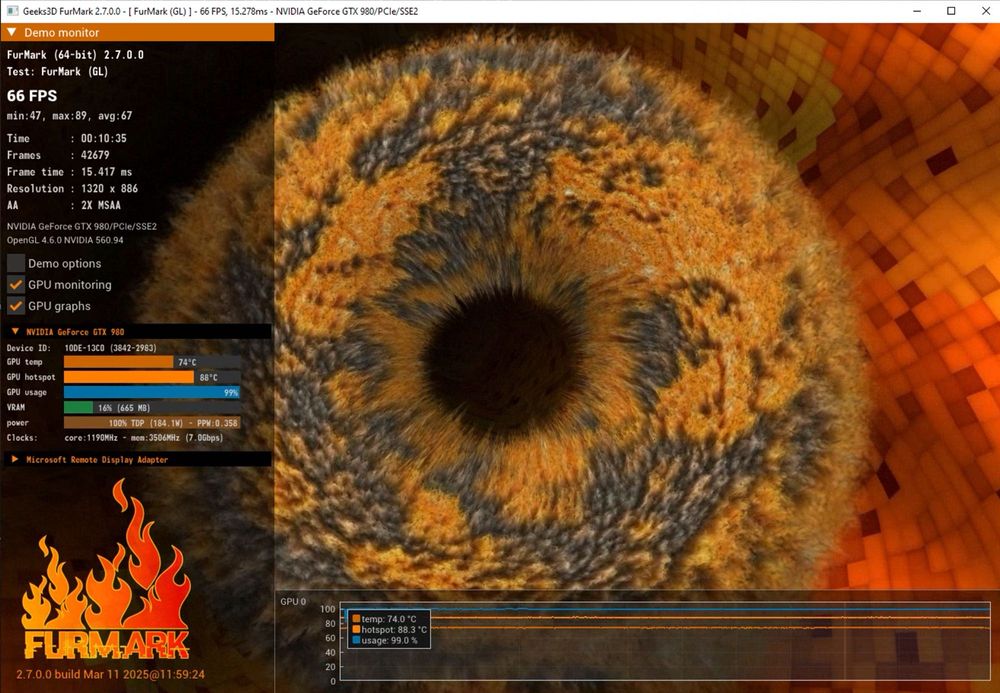Click the Device ID 10DE-13C0 text
The width and height of the screenshot is (1000, 693).
pos(110,347)
